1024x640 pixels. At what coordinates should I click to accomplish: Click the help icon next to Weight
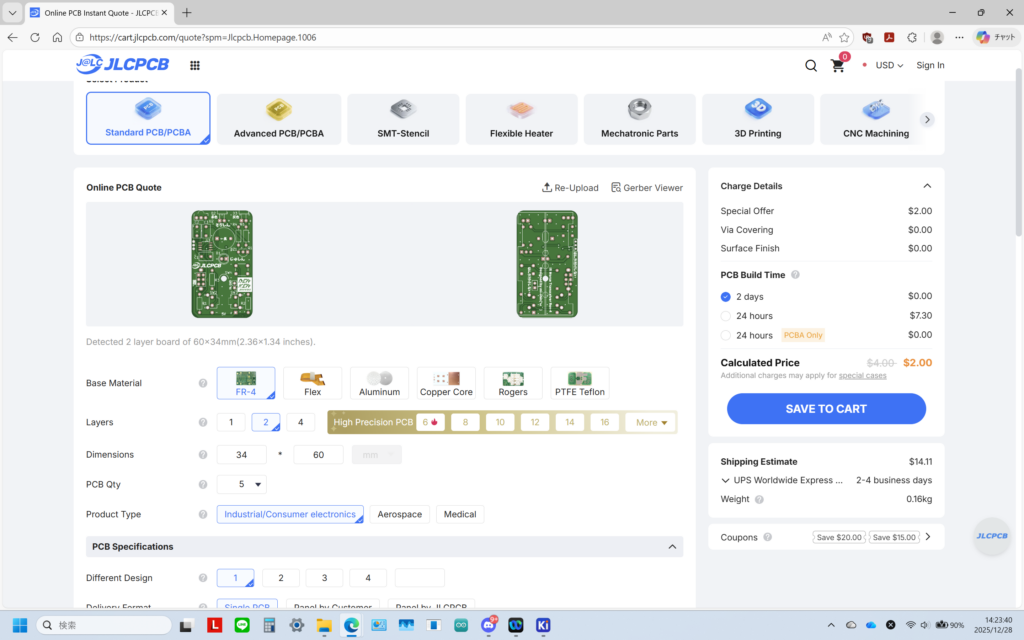click(x=759, y=499)
